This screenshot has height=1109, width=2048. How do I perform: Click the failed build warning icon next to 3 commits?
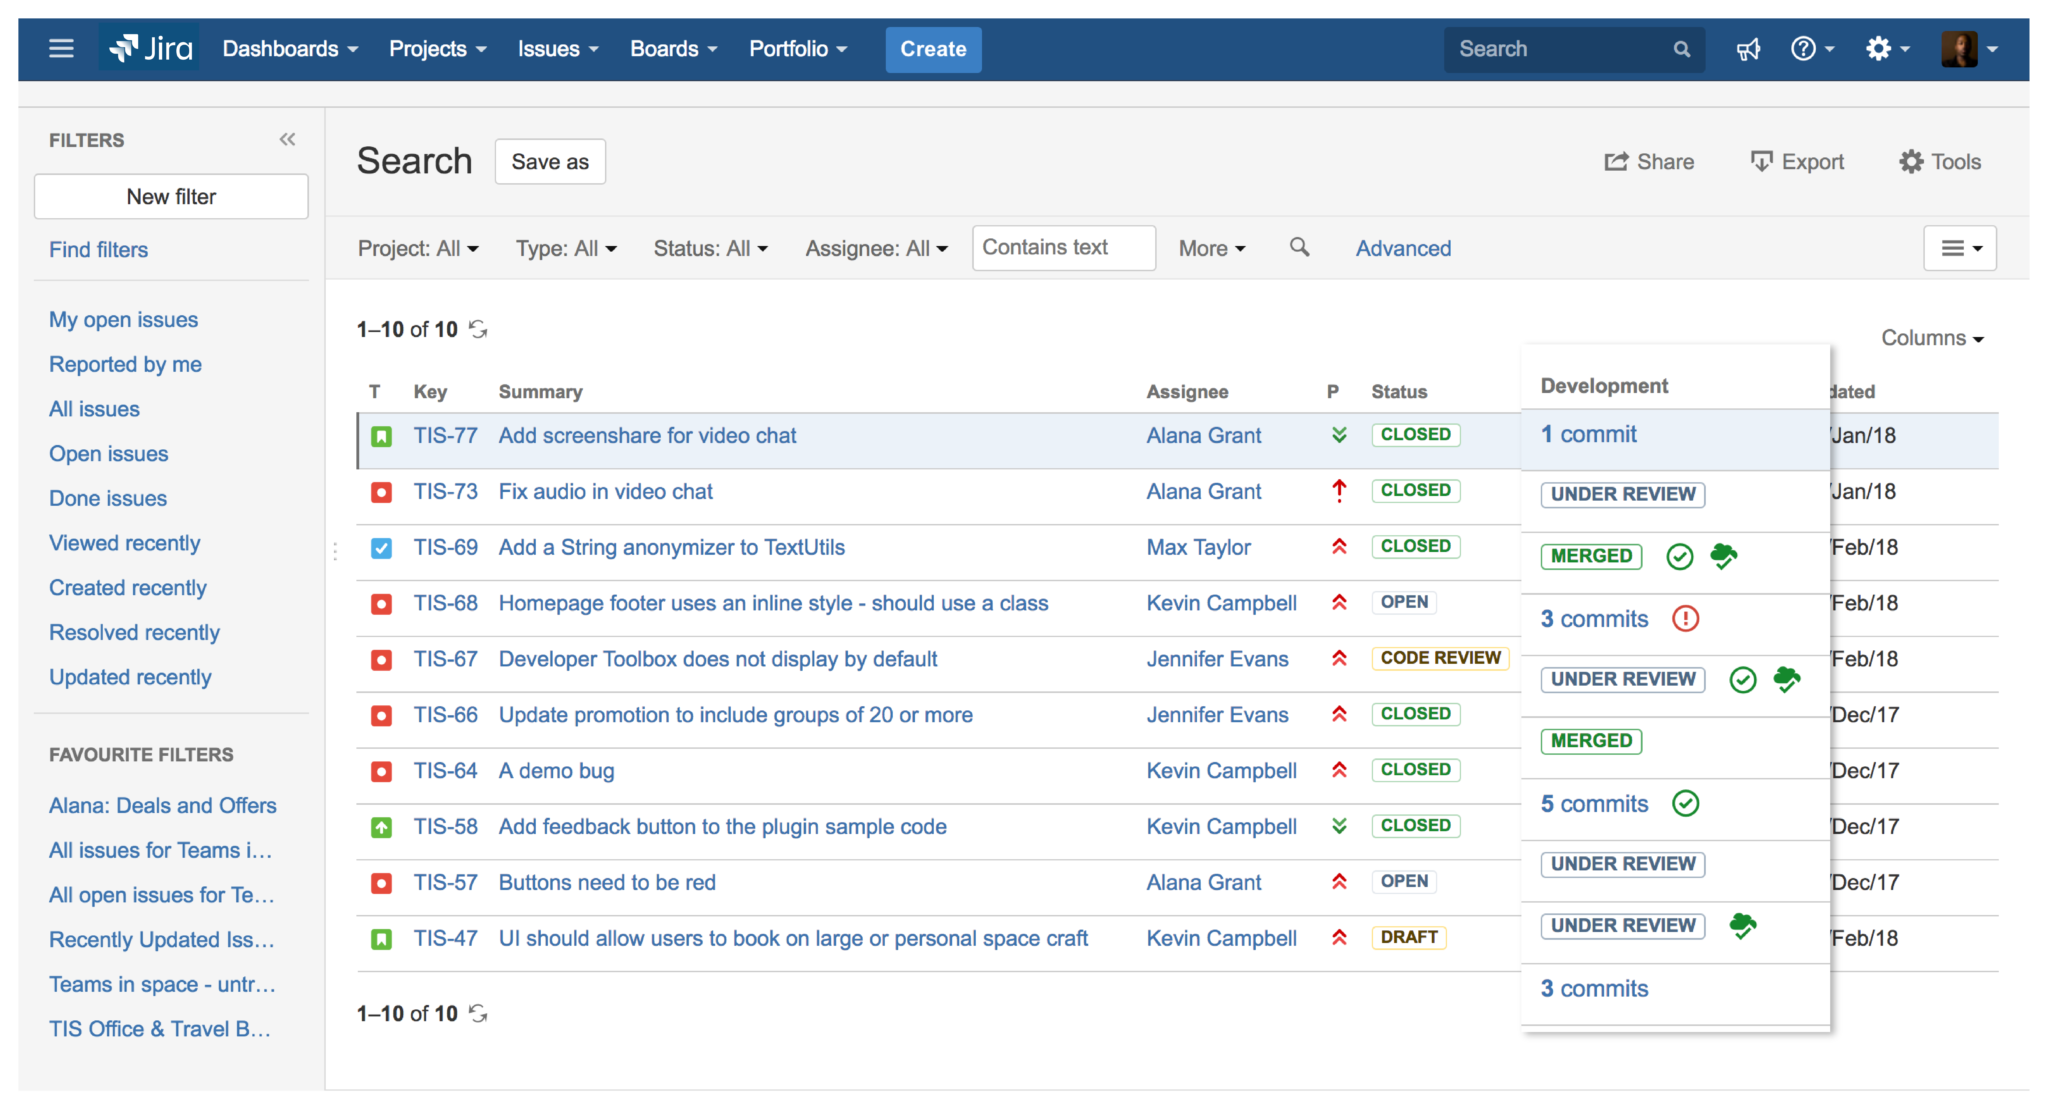[x=1685, y=619]
